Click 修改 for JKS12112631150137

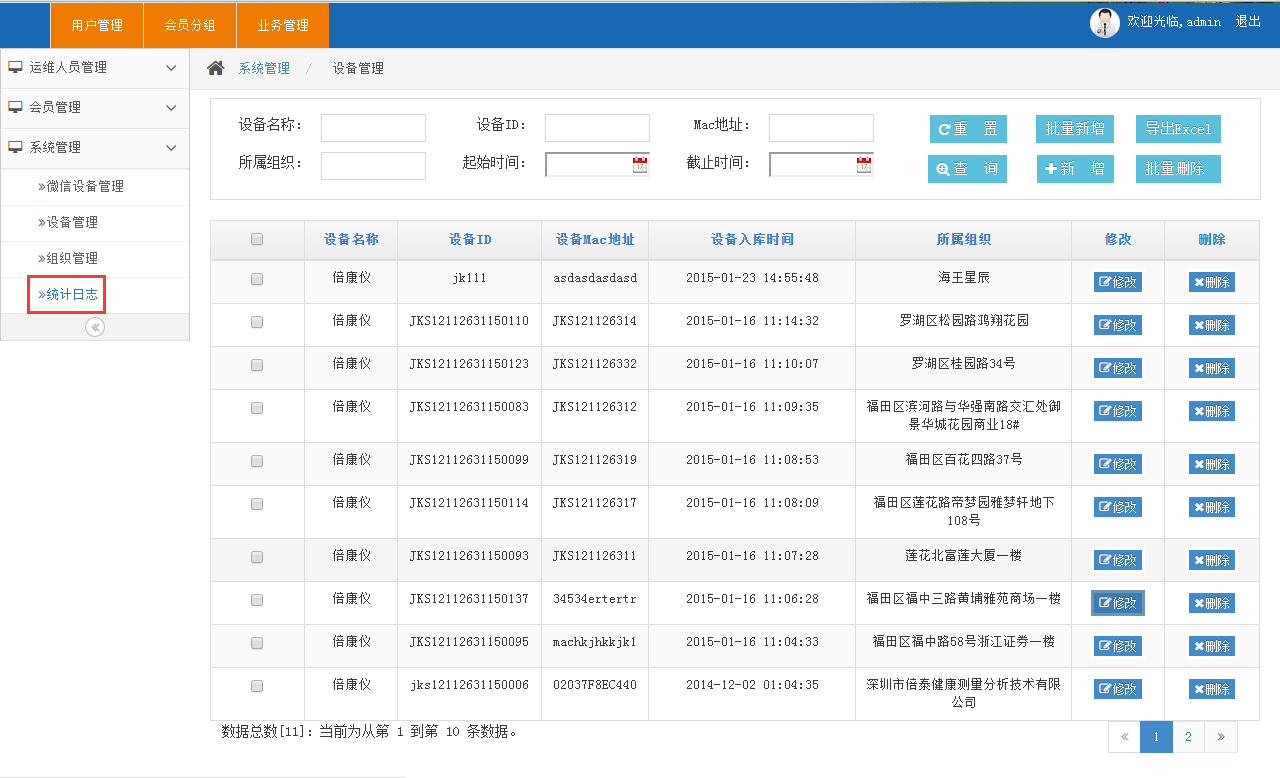tap(1118, 603)
